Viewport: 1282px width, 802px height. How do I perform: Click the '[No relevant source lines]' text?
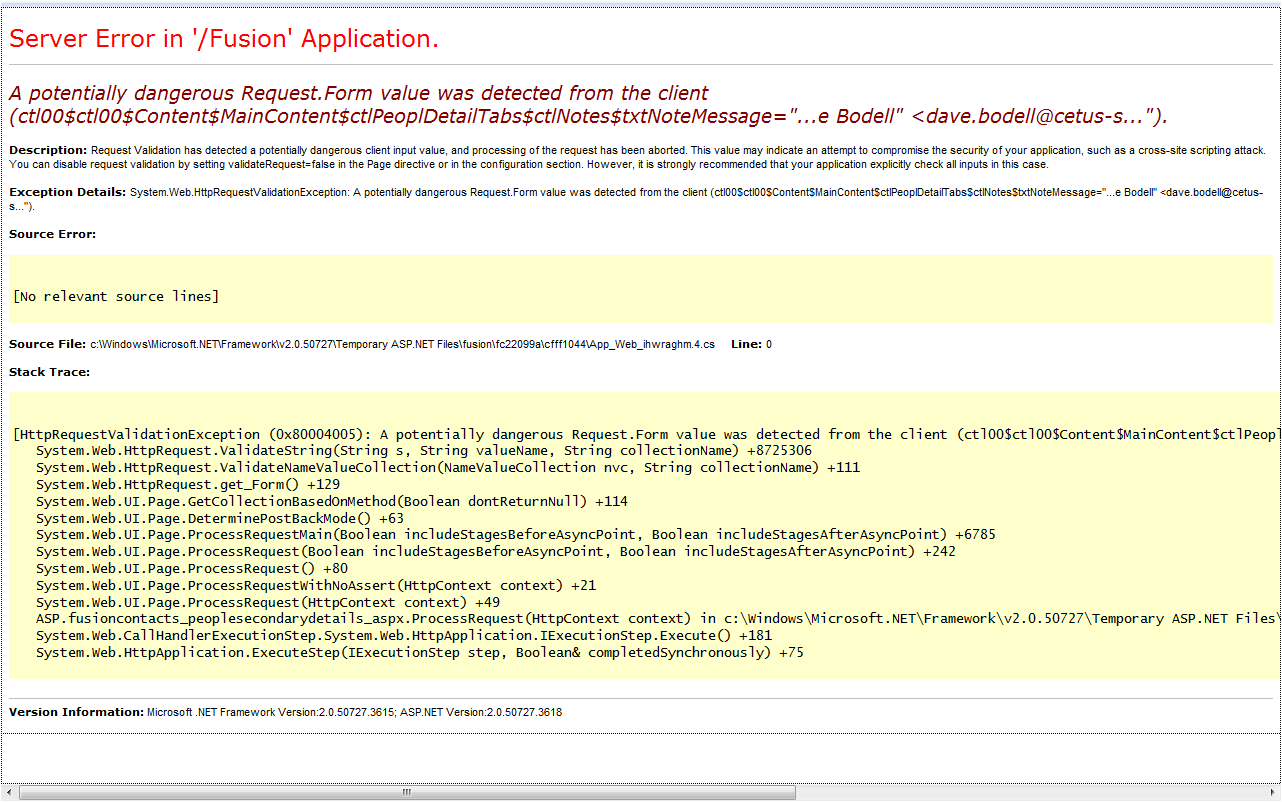click(116, 297)
